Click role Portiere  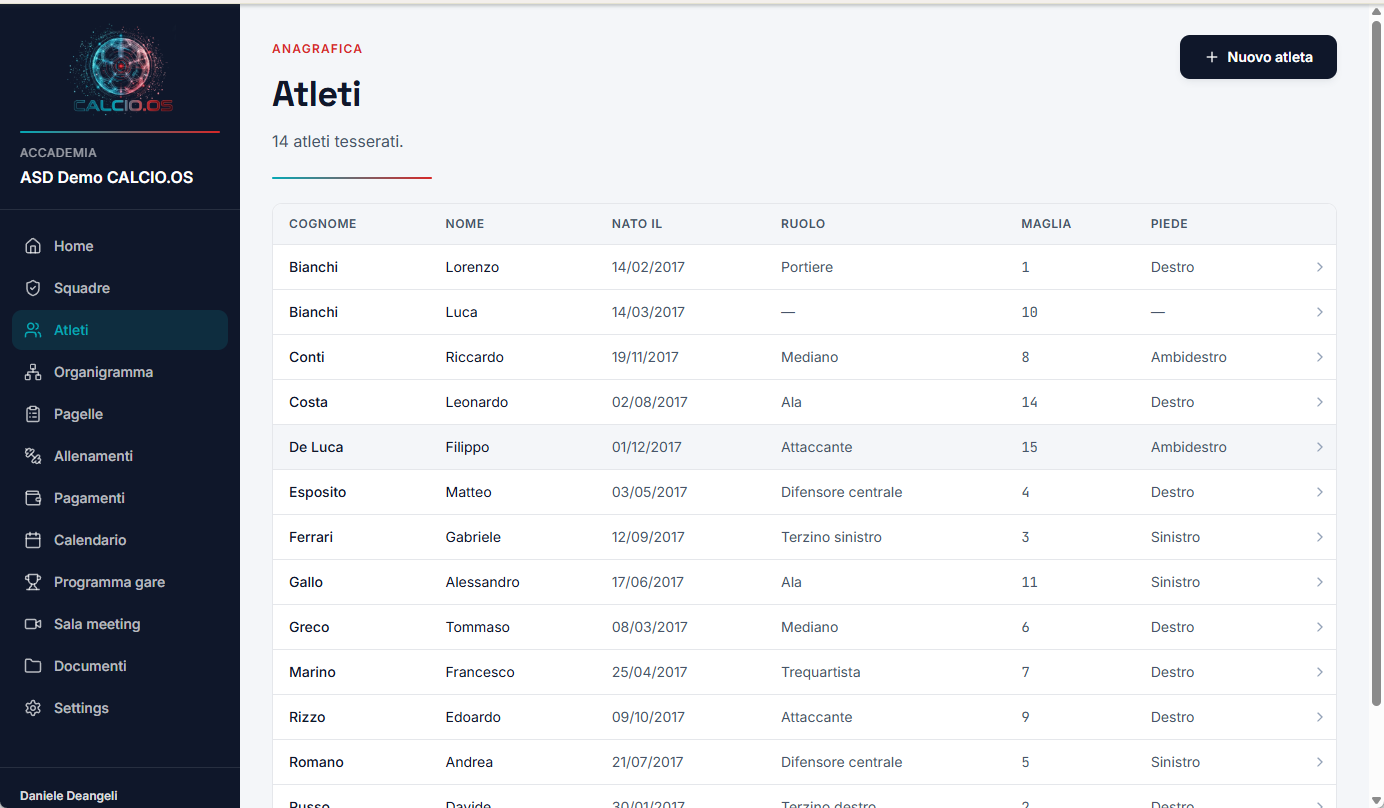pos(807,267)
